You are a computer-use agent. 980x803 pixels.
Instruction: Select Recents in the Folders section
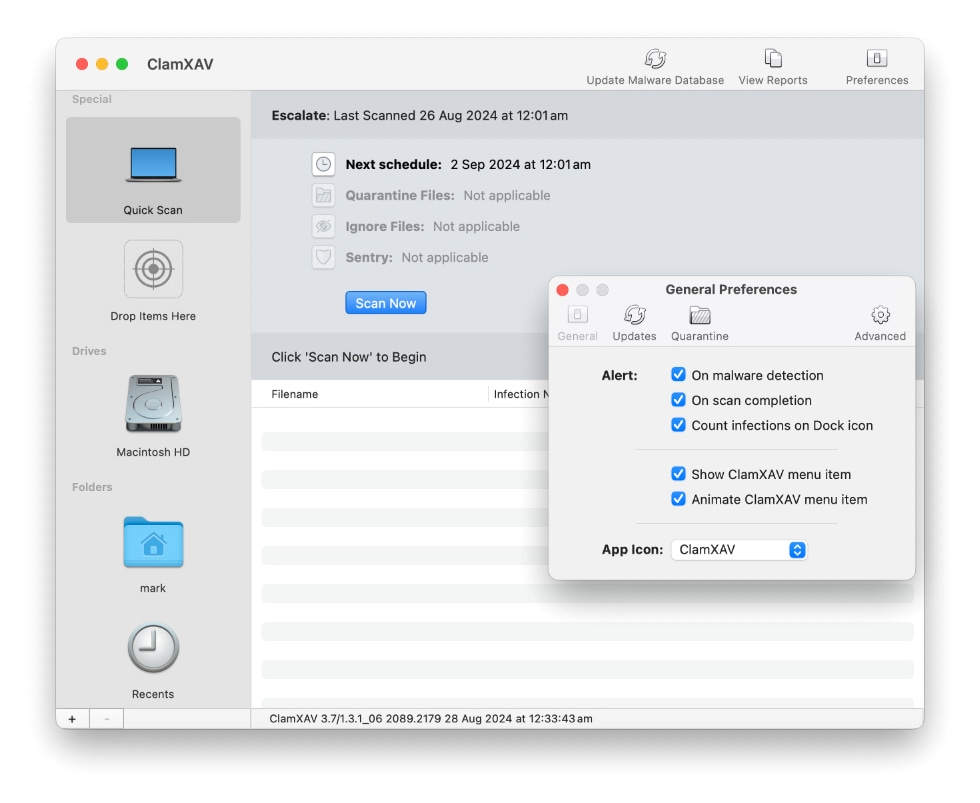(x=152, y=648)
